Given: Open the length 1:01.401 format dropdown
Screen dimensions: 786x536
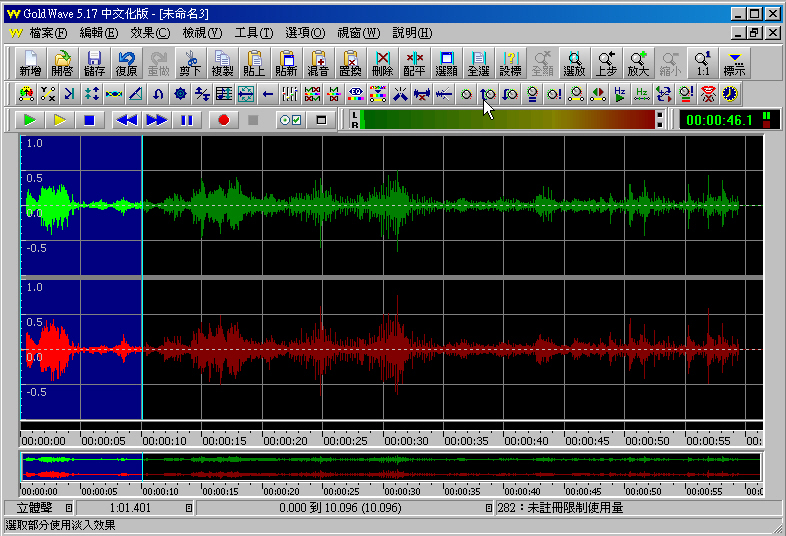Looking at the screenshot, I should click(x=188, y=508).
